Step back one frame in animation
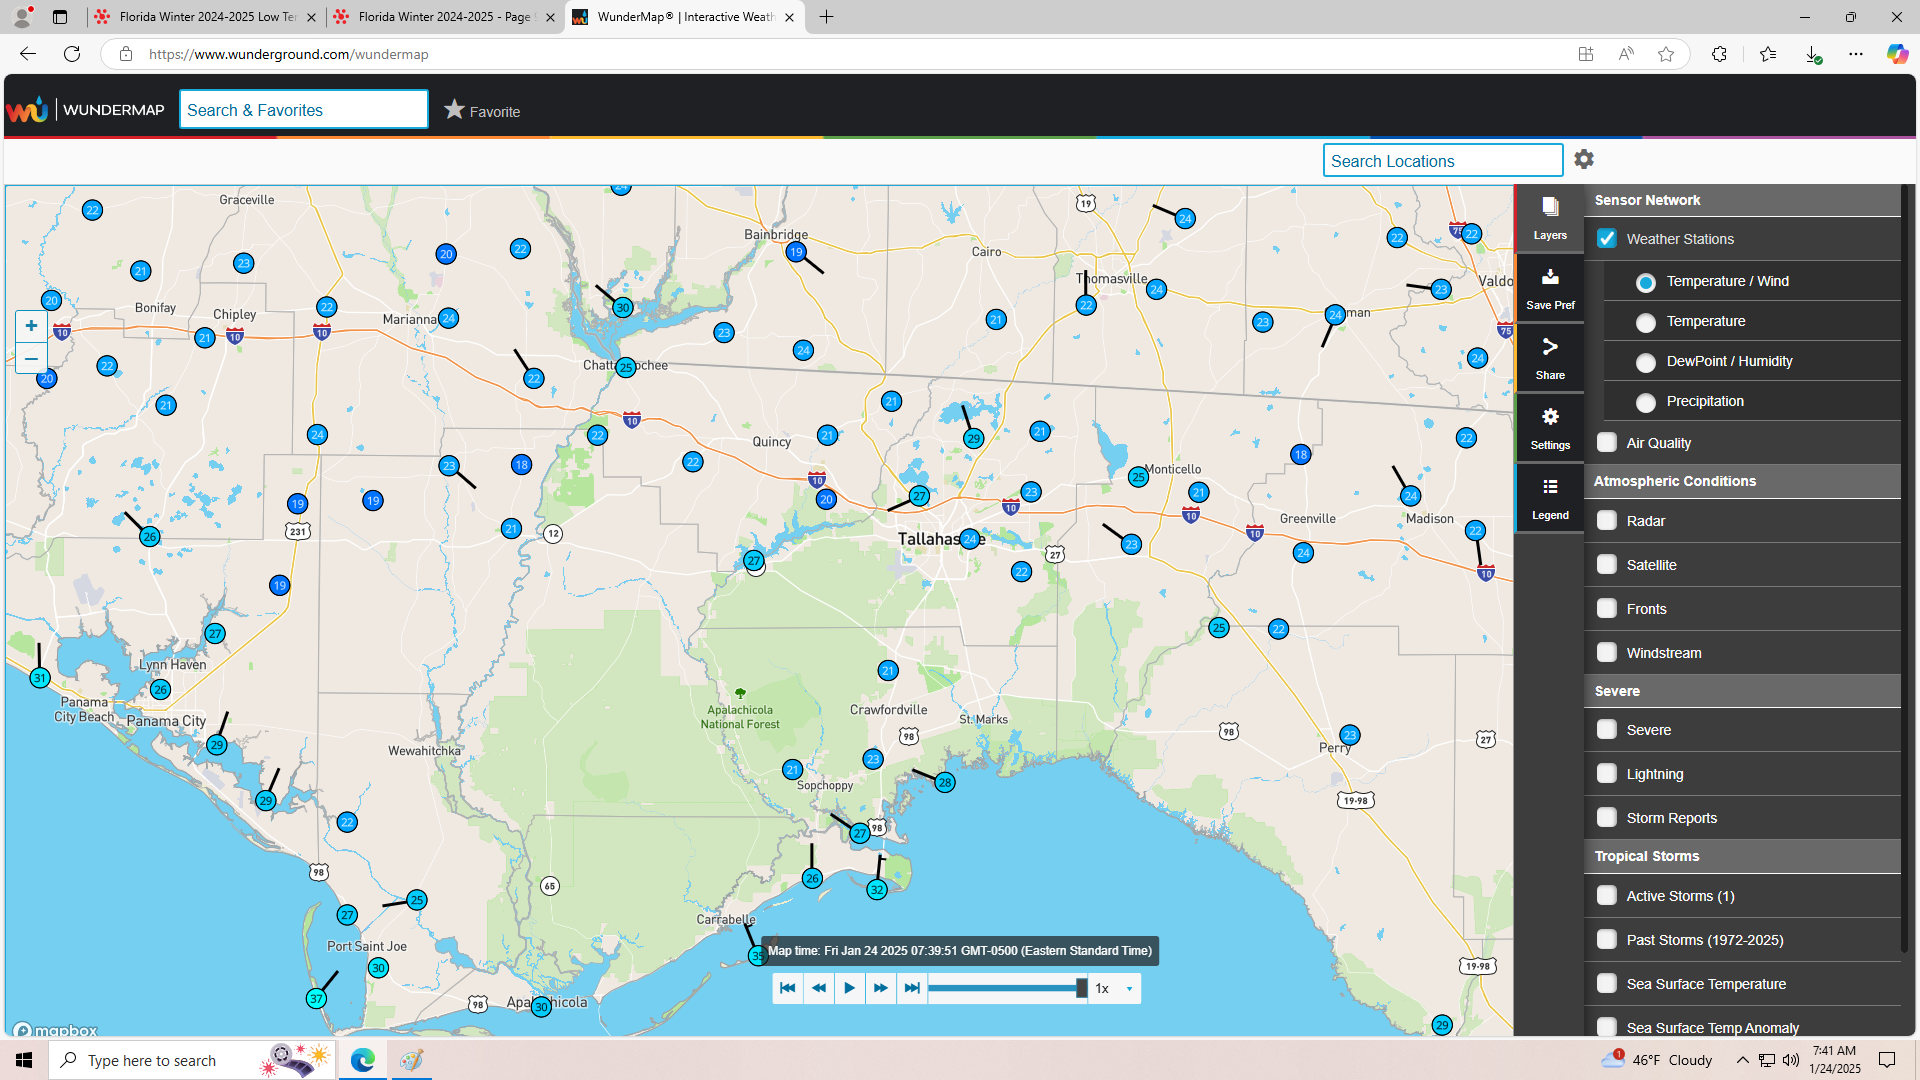 click(x=819, y=988)
